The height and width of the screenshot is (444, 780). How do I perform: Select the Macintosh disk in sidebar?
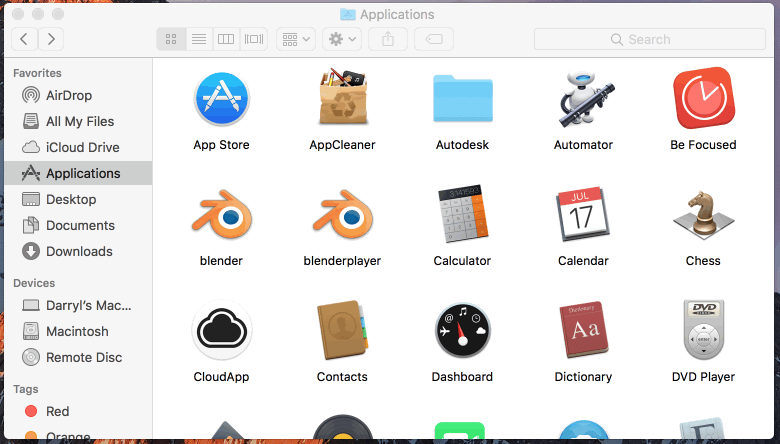pos(78,331)
